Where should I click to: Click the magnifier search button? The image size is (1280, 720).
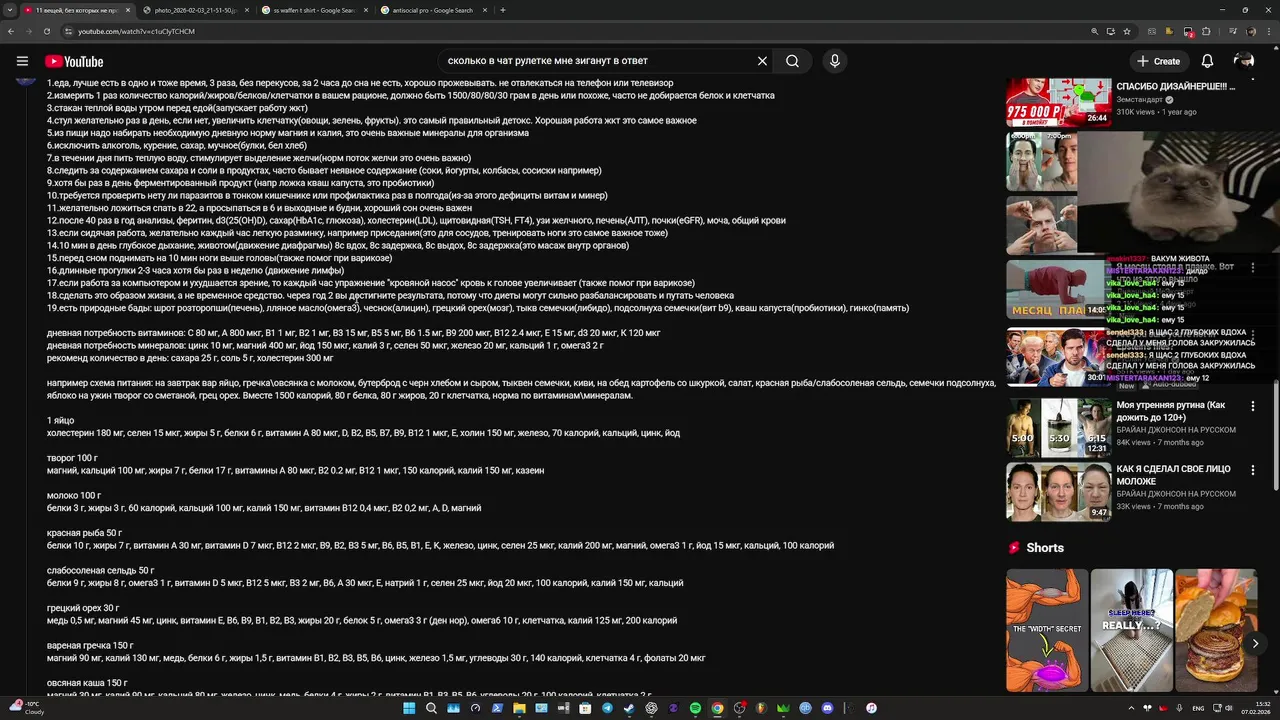pyautogui.click(x=792, y=61)
